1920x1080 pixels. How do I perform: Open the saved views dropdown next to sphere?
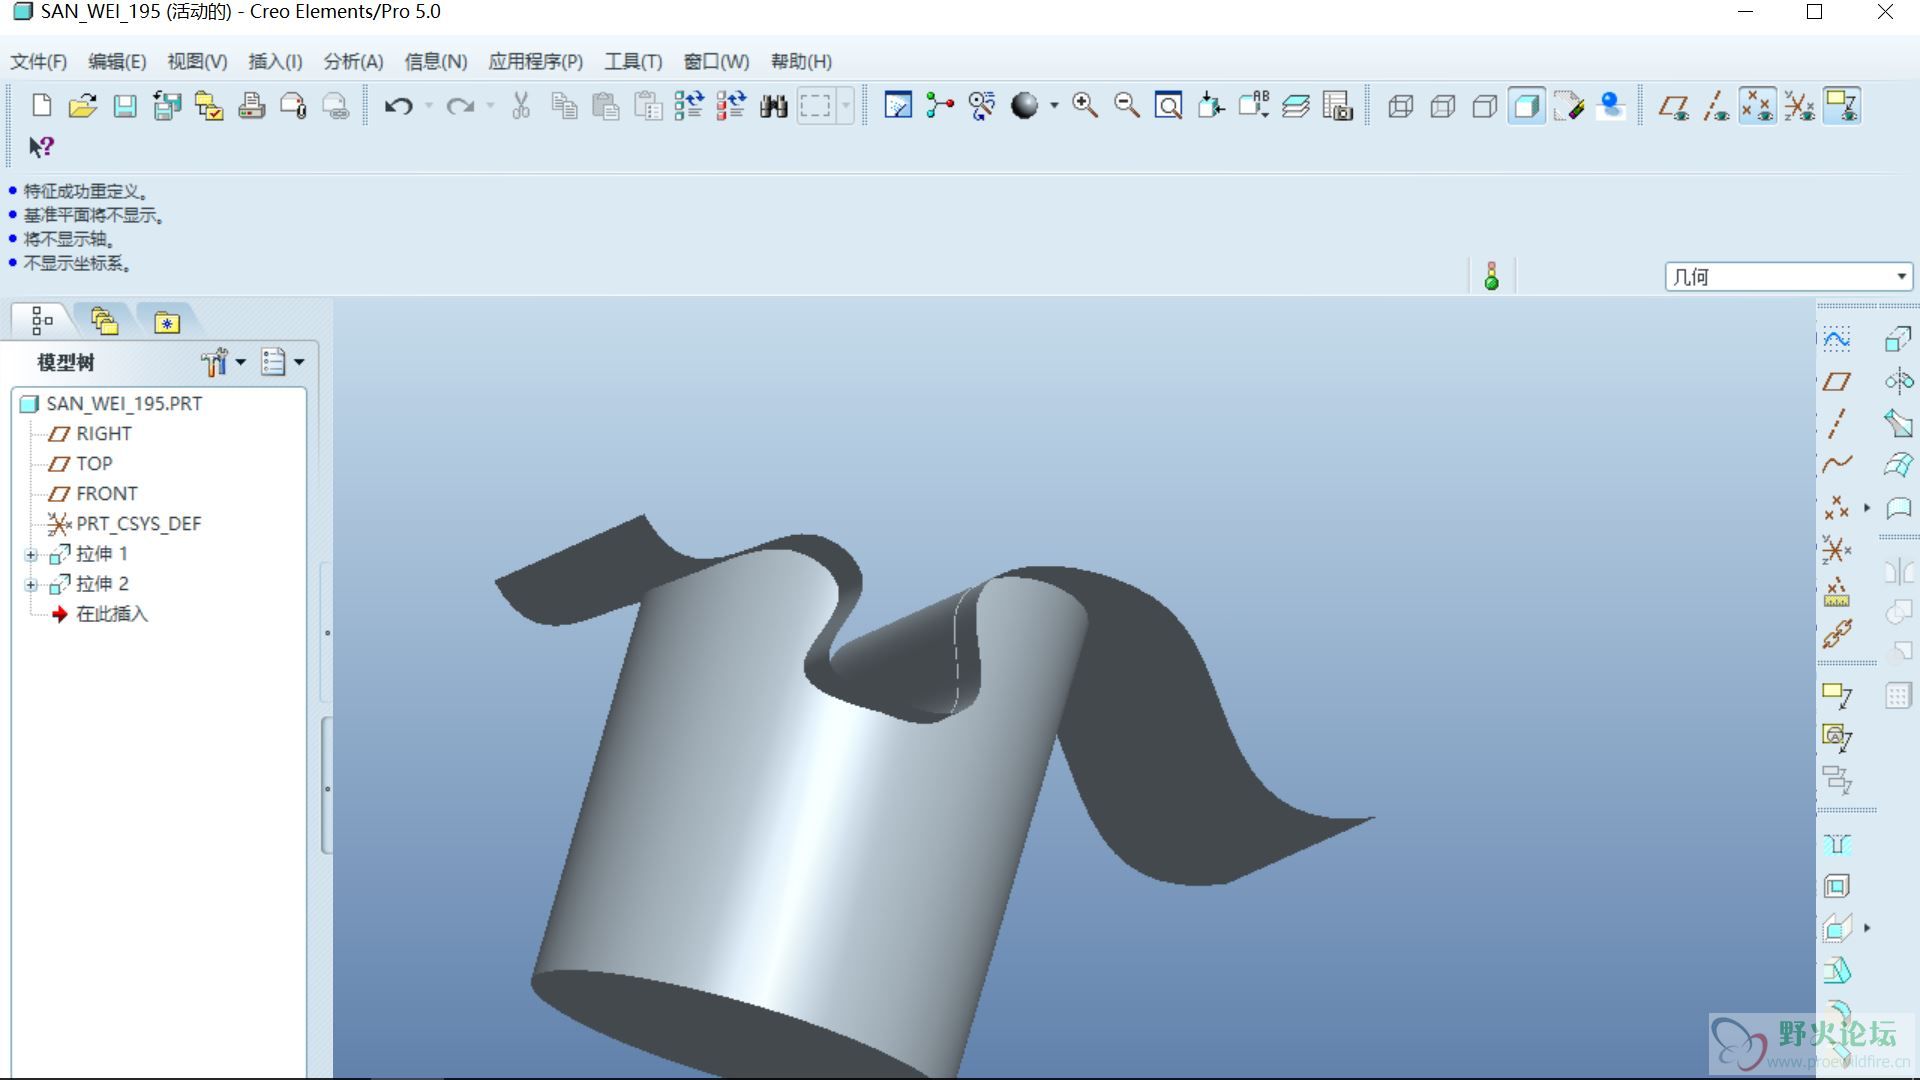[x=1054, y=106]
